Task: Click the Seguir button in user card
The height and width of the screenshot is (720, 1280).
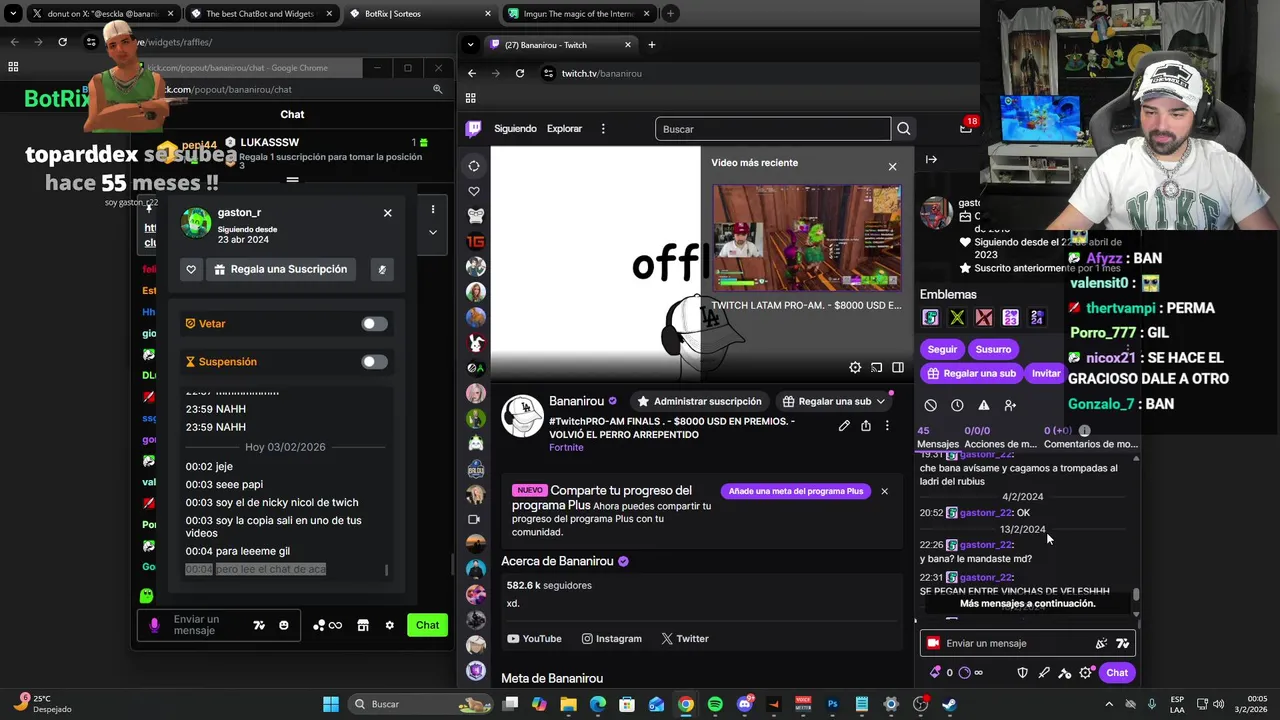Action: 942,349
